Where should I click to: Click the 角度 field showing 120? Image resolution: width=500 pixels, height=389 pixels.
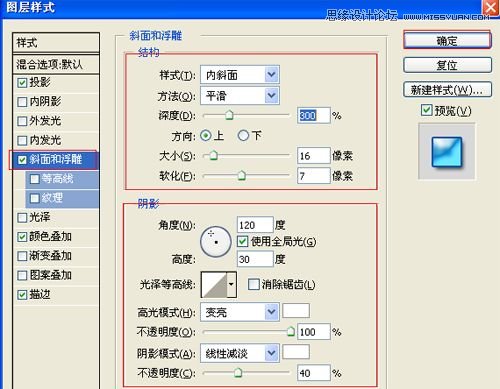[255, 225]
